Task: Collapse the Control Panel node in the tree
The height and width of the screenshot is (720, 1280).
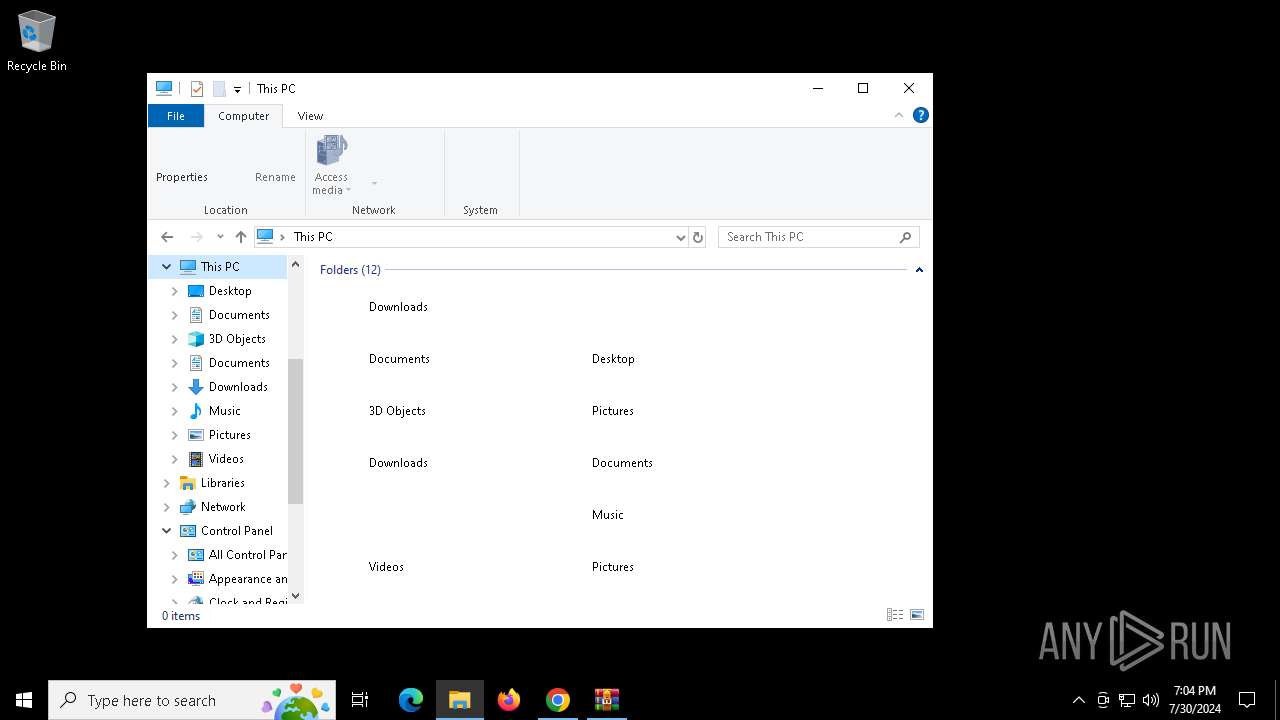Action: tap(167, 531)
